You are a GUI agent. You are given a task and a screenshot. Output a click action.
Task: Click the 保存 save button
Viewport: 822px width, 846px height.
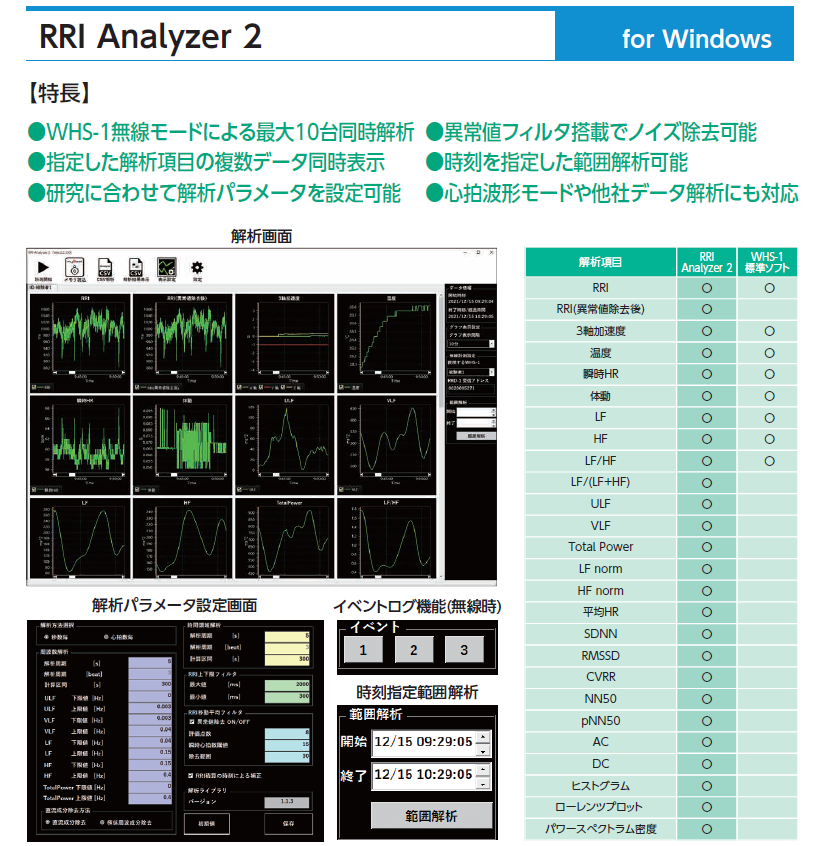287,823
